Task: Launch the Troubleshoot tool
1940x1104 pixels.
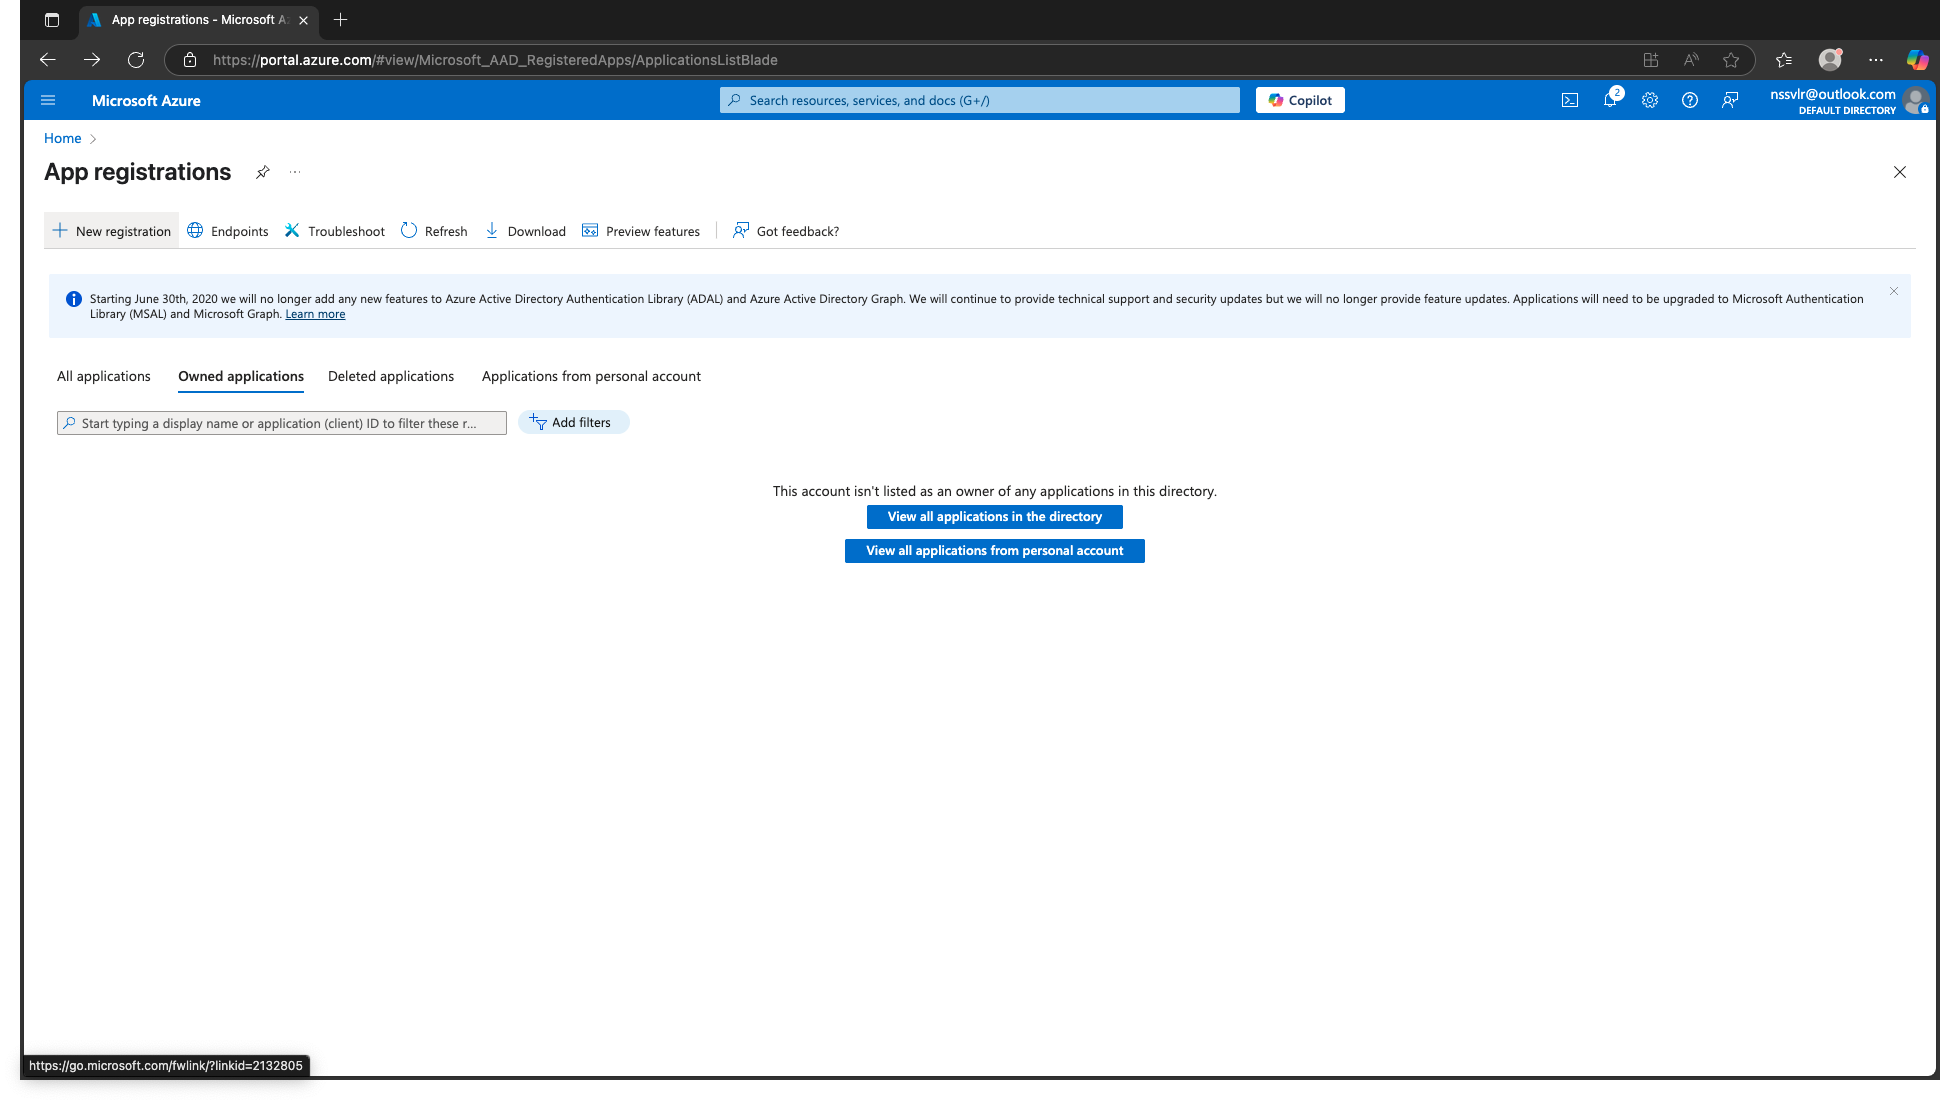Action: pyautogui.click(x=334, y=230)
